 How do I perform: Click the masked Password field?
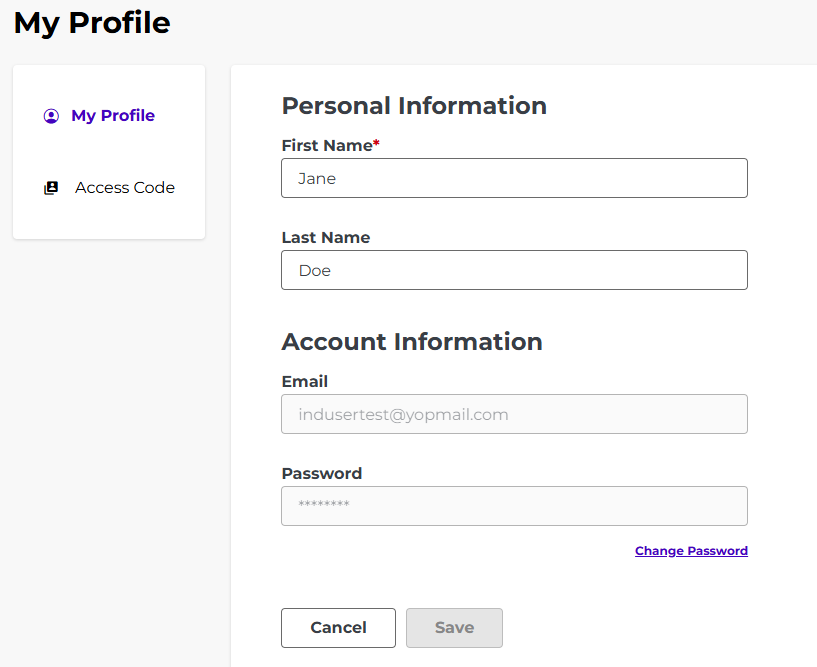tap(514, 506)
